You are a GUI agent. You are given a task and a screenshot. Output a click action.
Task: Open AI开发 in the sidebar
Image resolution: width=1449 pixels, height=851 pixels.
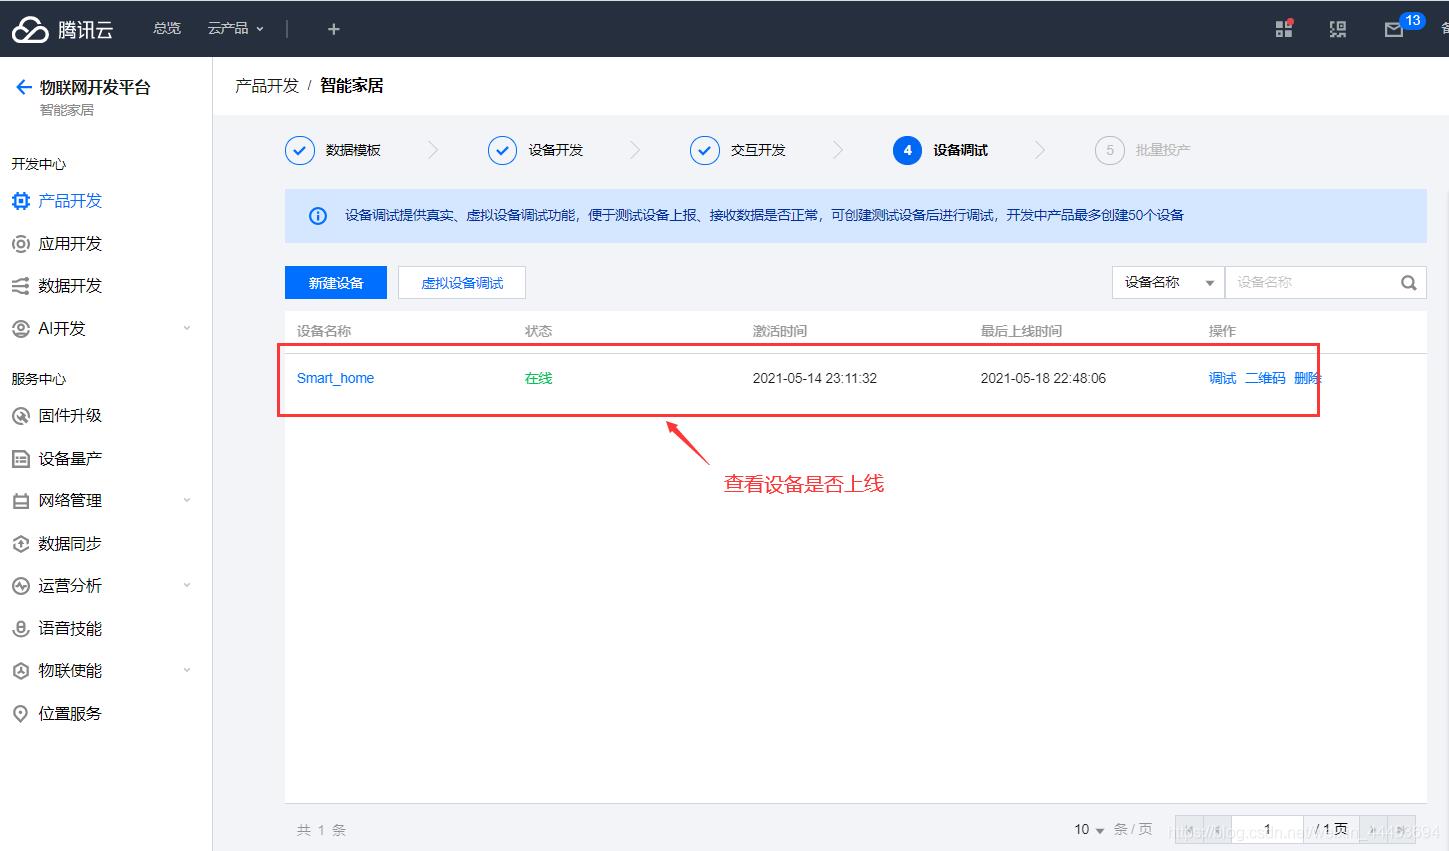pos(62,329)
